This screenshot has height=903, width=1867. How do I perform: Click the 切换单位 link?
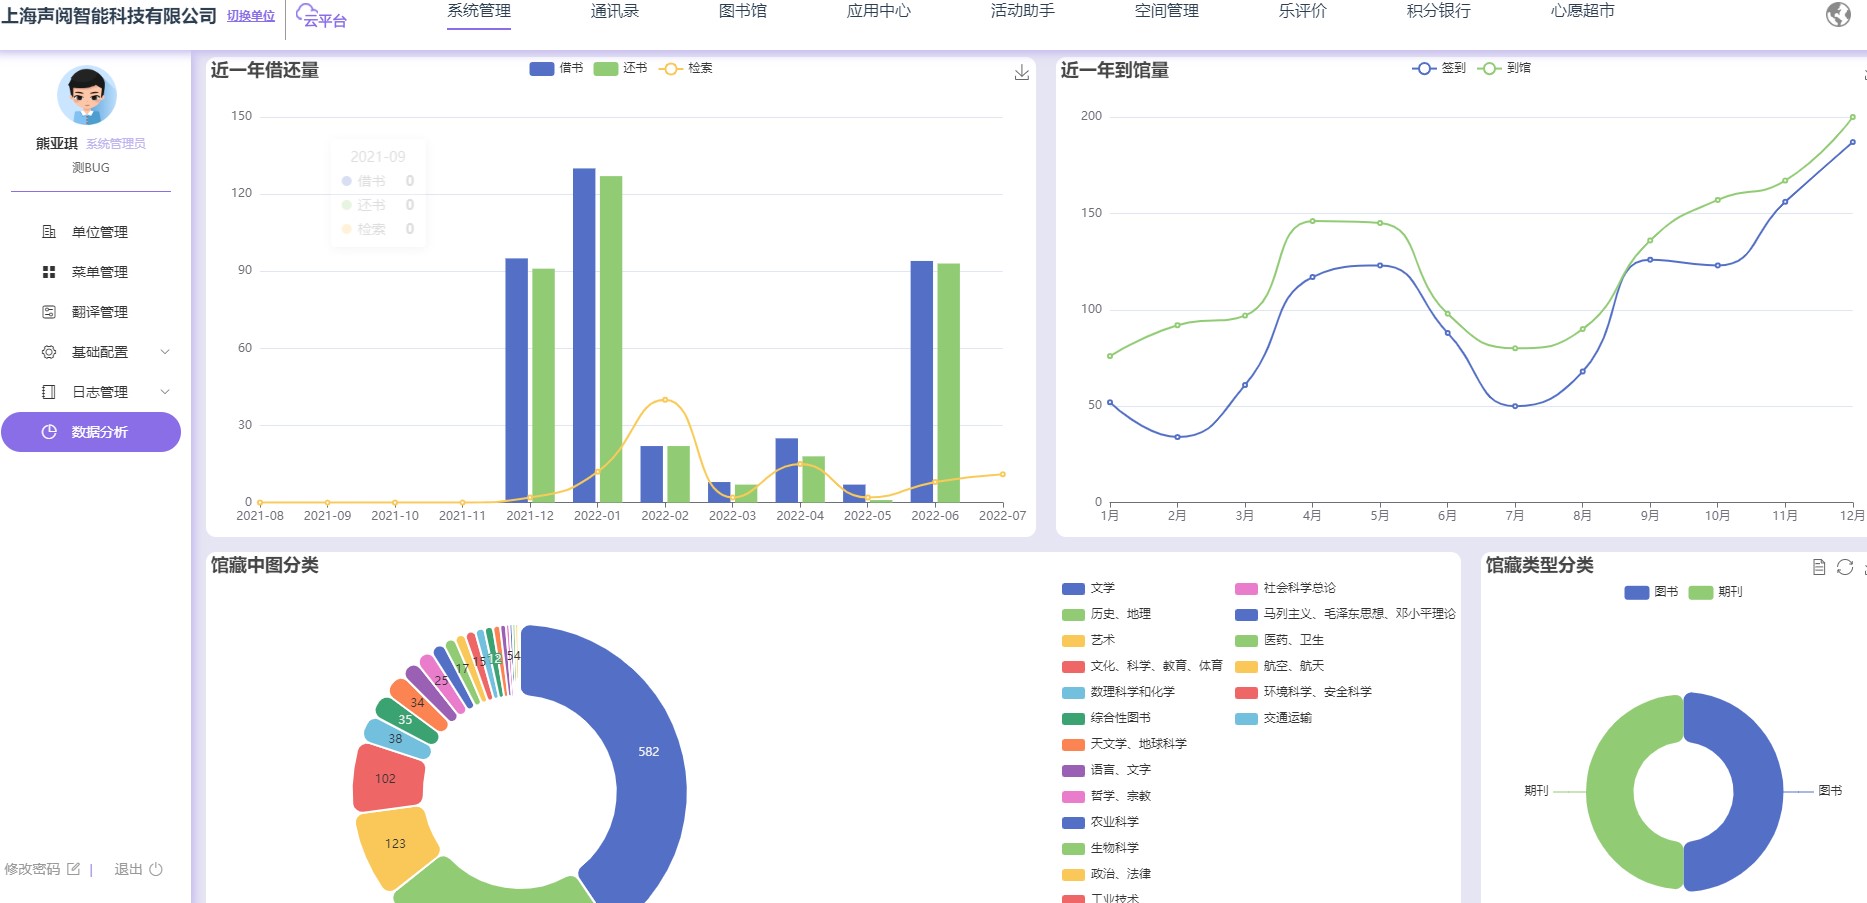(251, 16)
